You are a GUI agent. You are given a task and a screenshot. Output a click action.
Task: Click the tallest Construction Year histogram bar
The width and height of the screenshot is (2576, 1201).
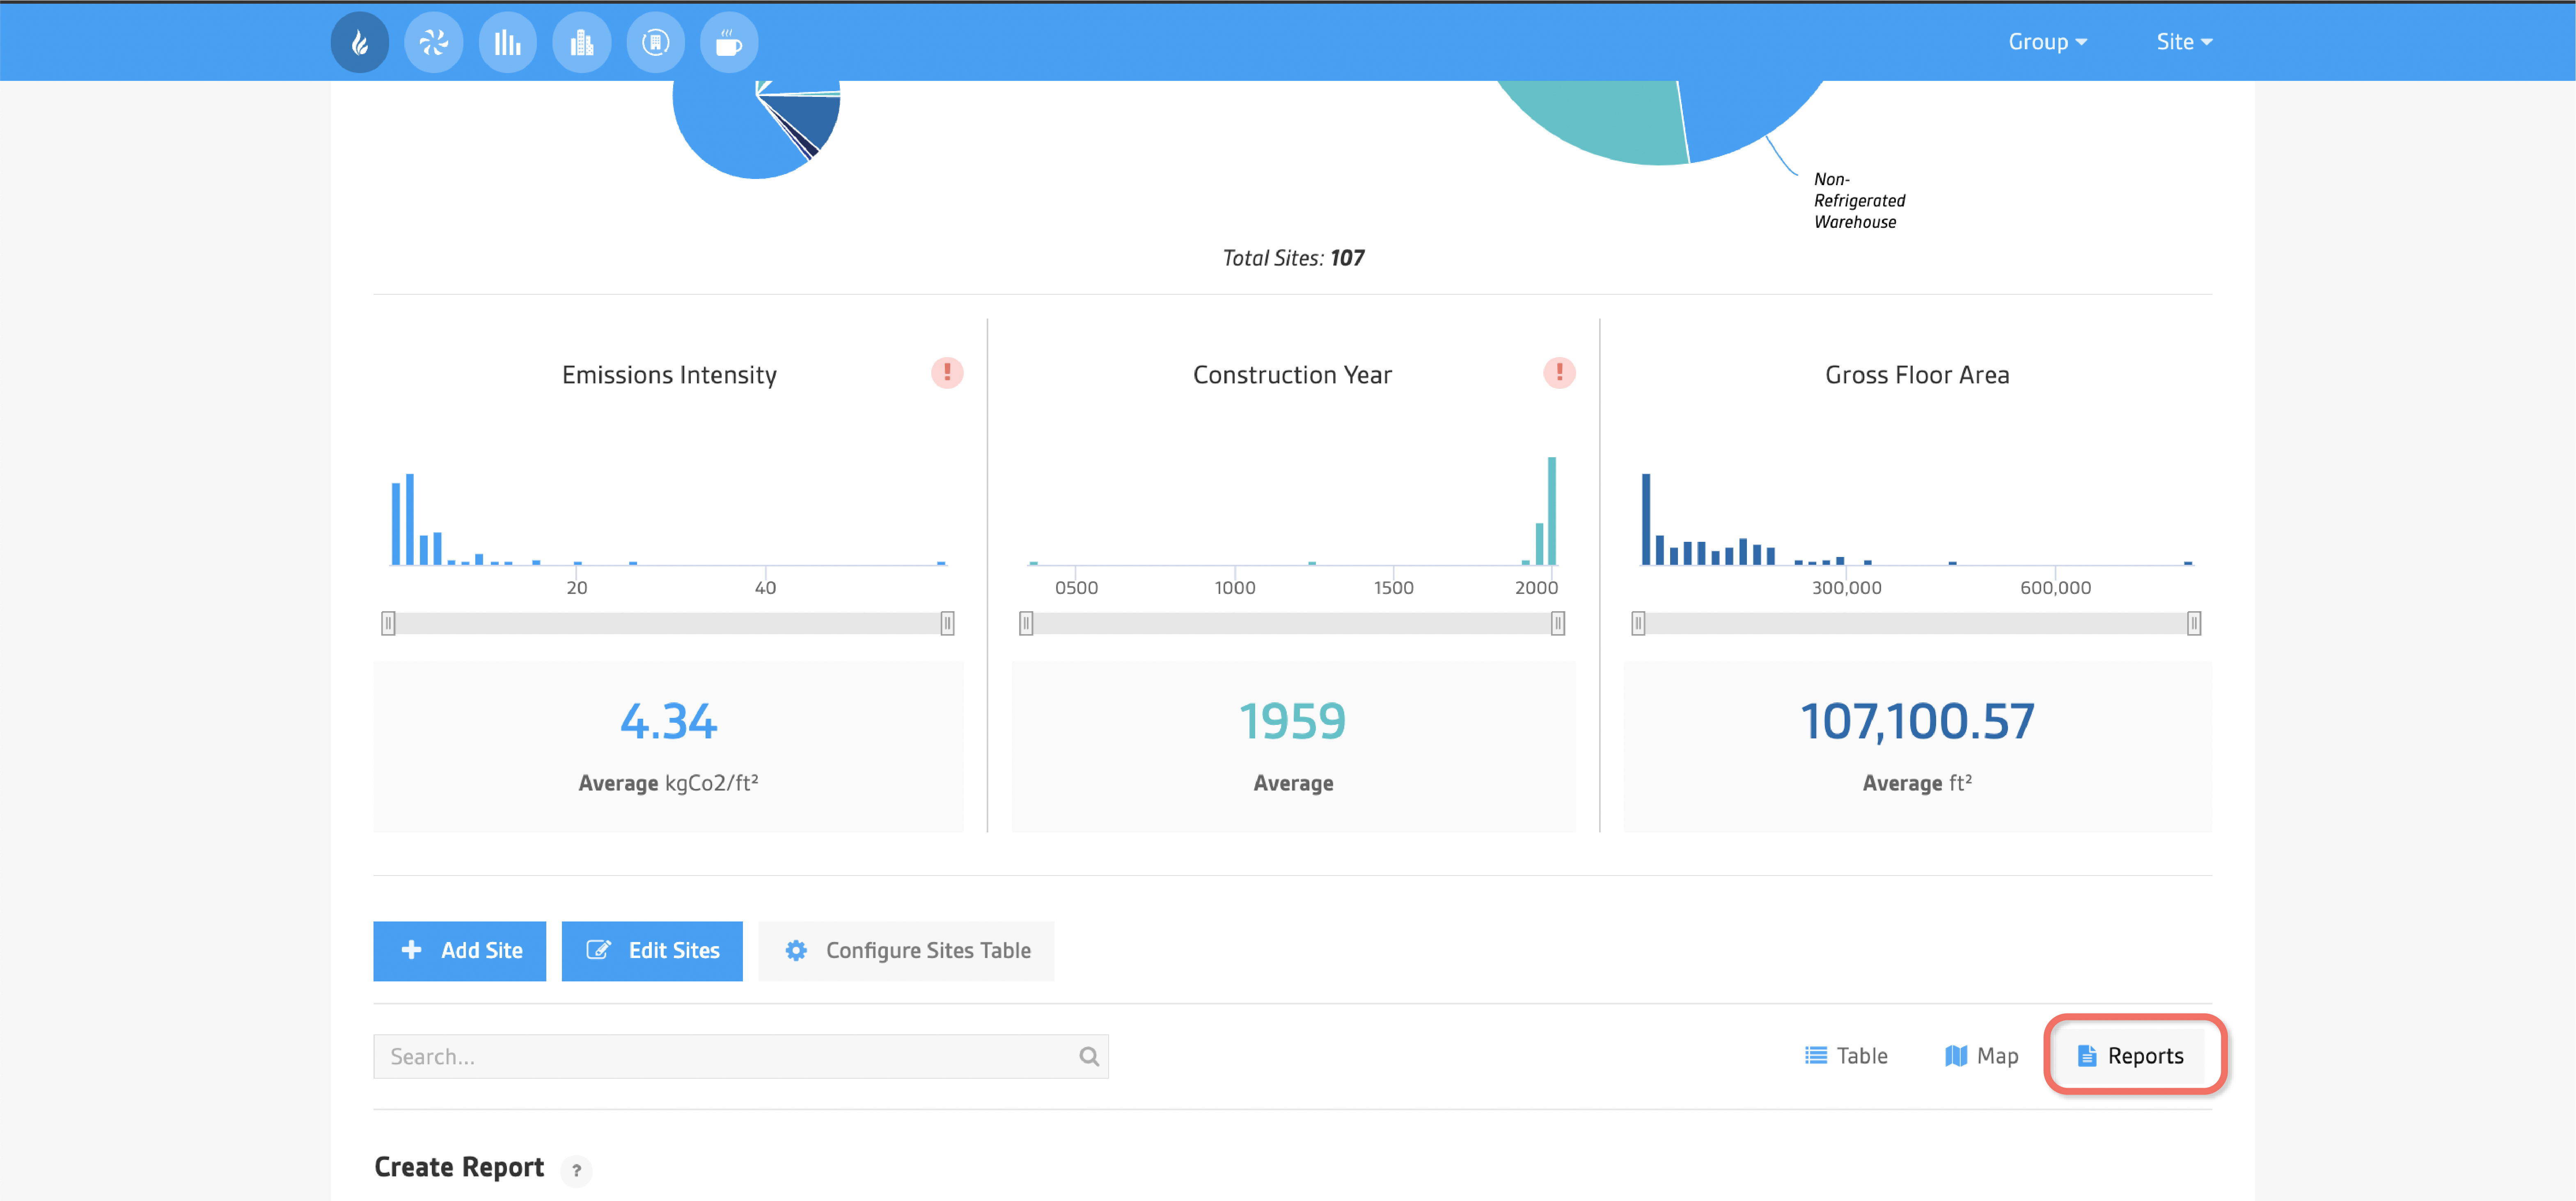(x=1552, y=510)
